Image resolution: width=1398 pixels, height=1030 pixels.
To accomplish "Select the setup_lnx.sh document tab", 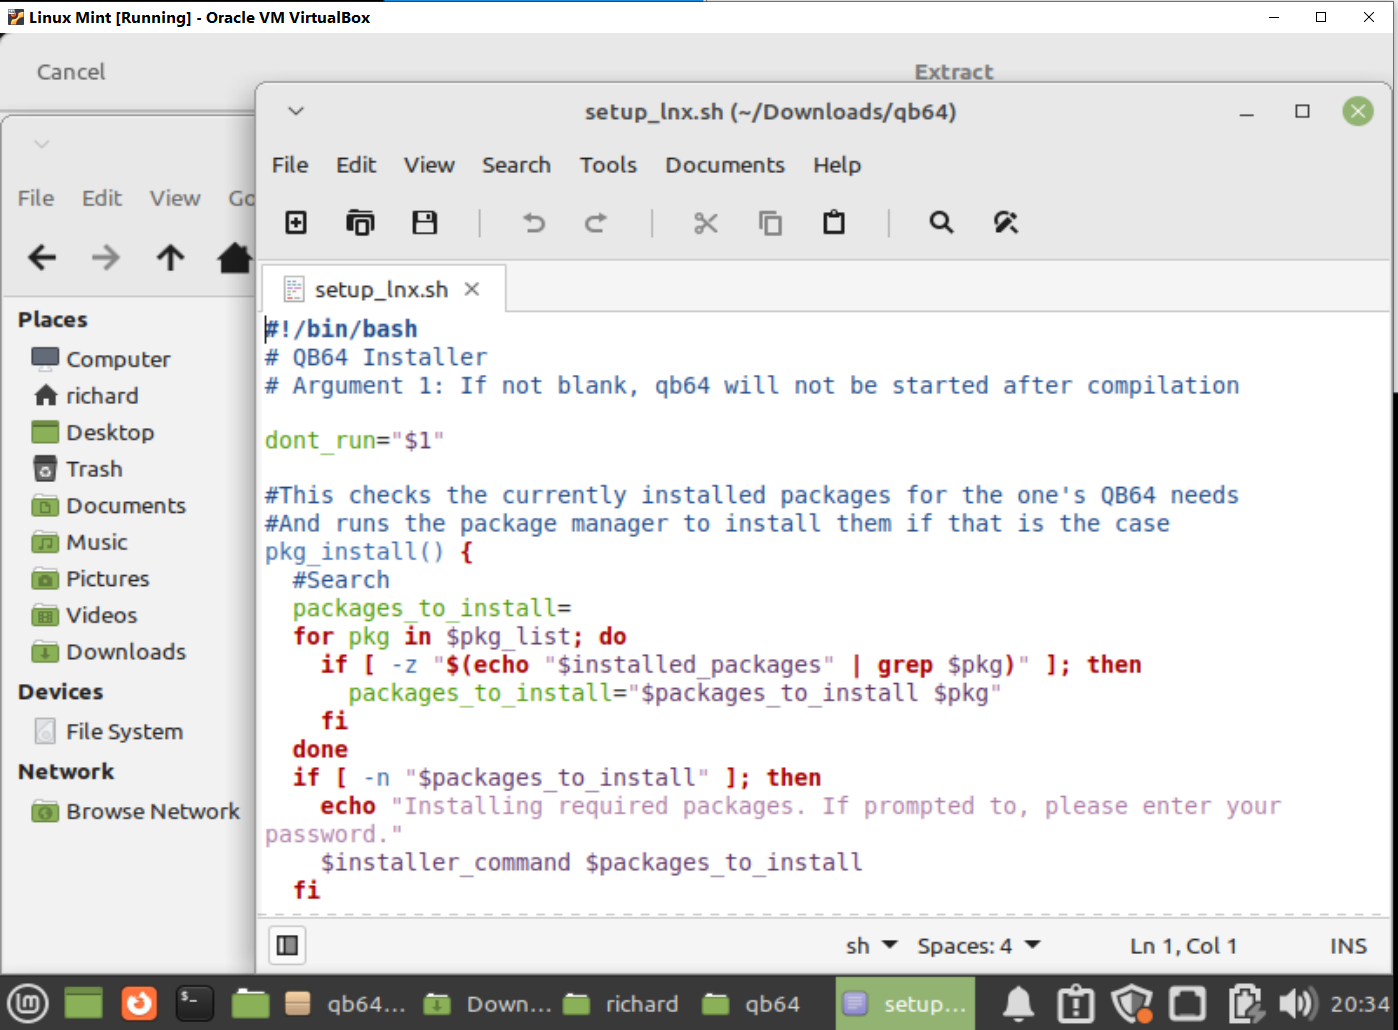I will tap(381, 290).
